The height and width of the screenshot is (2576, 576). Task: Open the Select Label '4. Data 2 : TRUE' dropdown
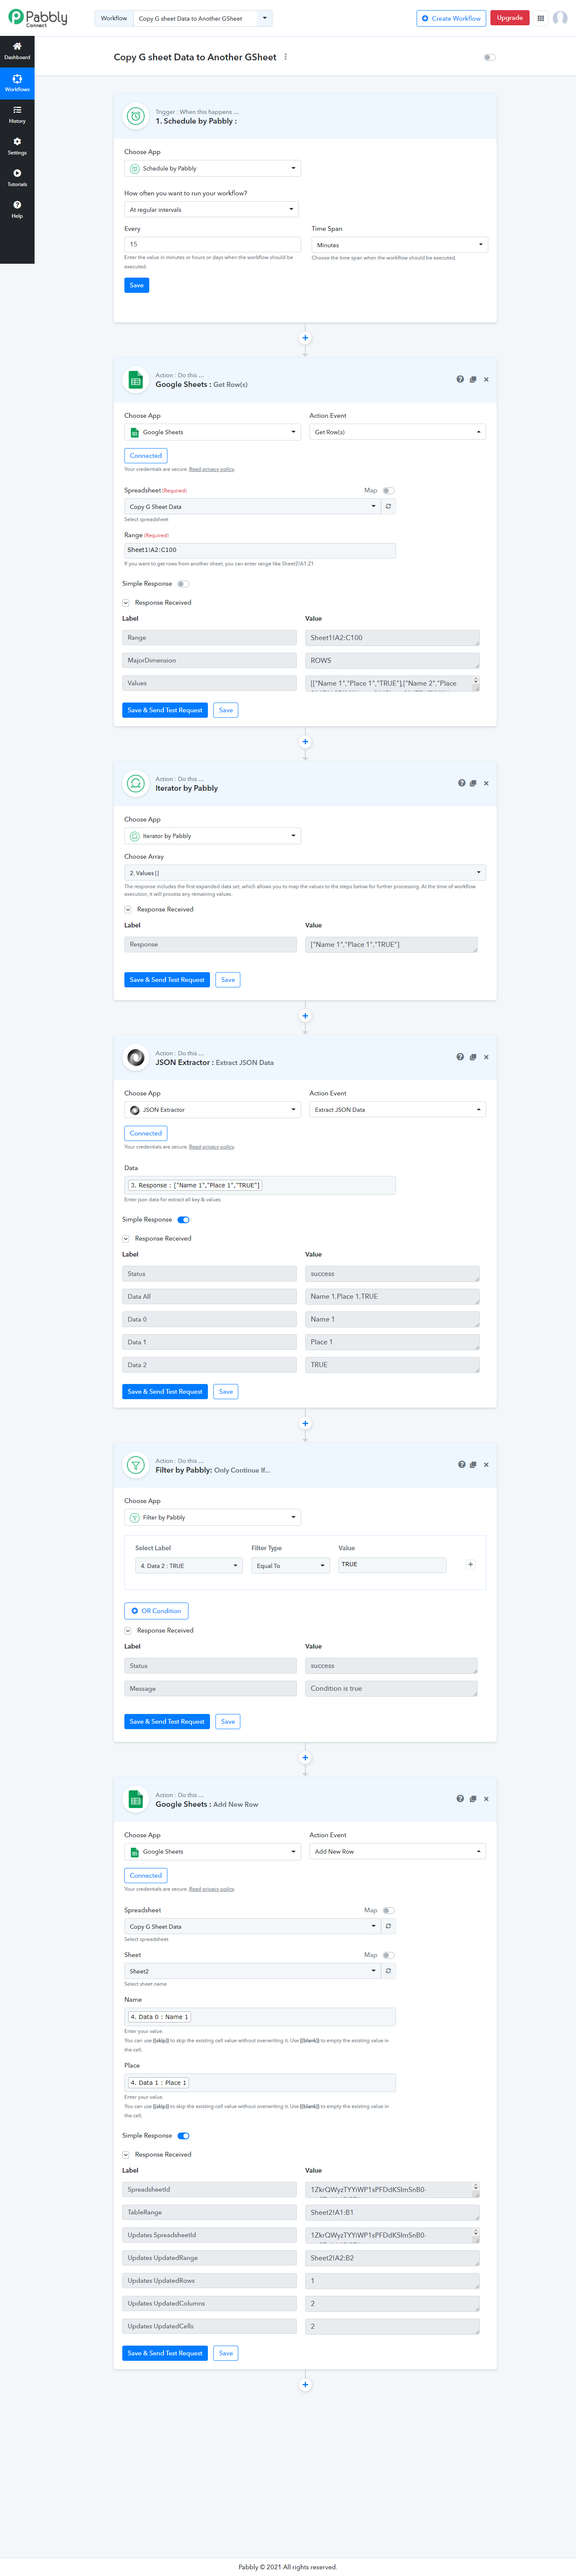pyautogui.click(x=189, y=1566)
